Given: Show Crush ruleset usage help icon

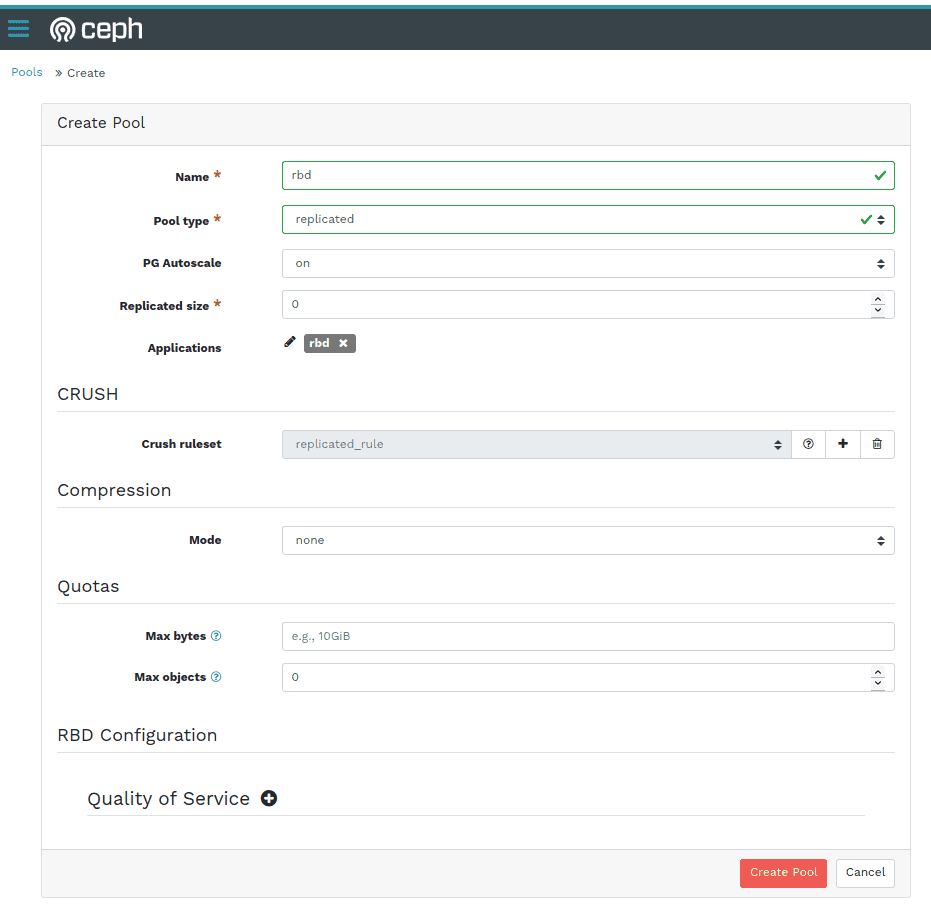Looking at the screenshot, I should pyautogui.click(x=808, y=444).
